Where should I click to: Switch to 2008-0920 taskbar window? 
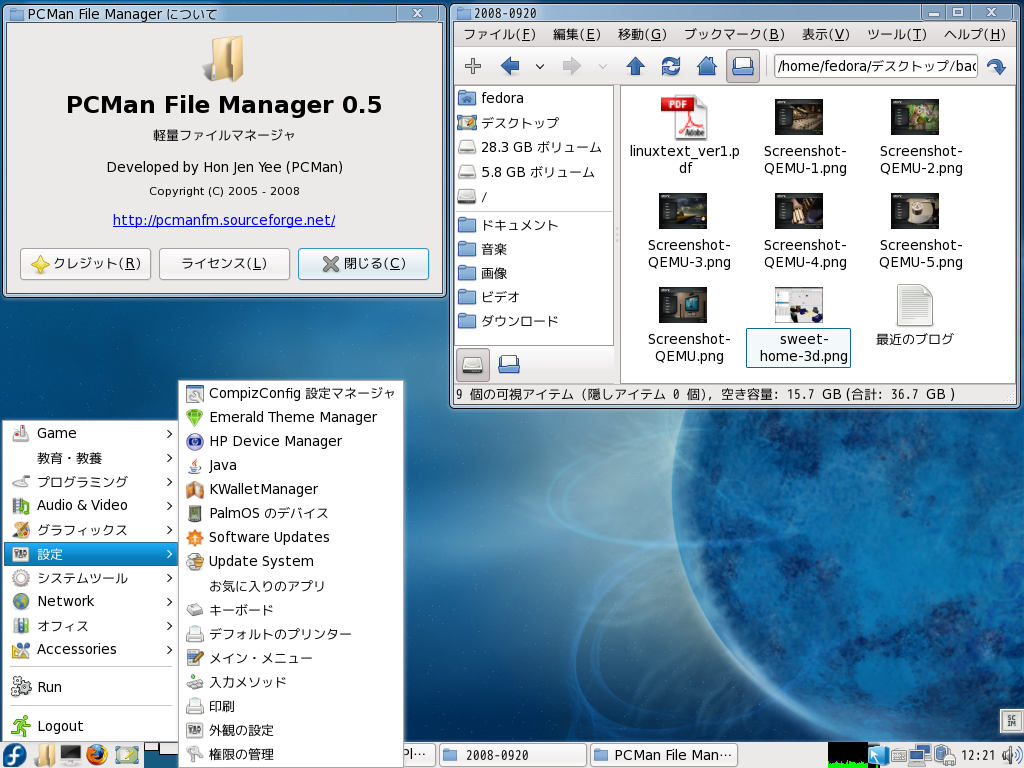pos(513,756)
